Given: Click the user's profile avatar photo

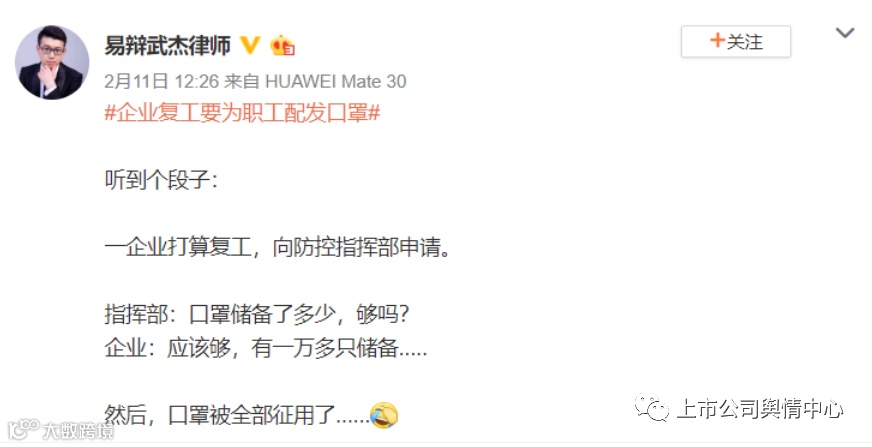Looking at the screenshot, I should click(52, 62).
